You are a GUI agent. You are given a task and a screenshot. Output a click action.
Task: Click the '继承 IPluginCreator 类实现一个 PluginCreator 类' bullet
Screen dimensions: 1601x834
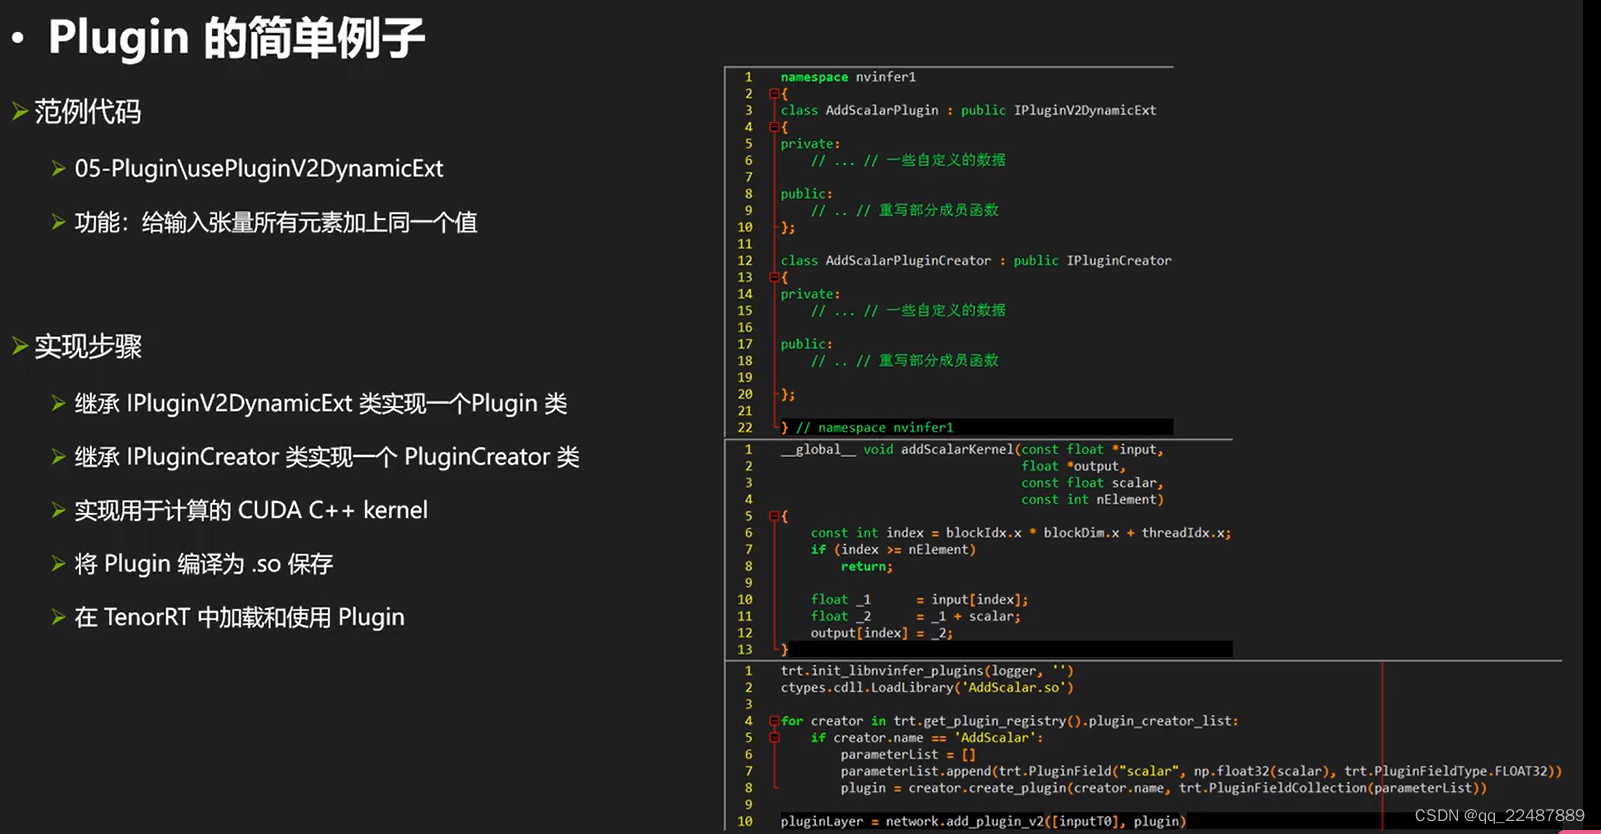coord(327,457)
